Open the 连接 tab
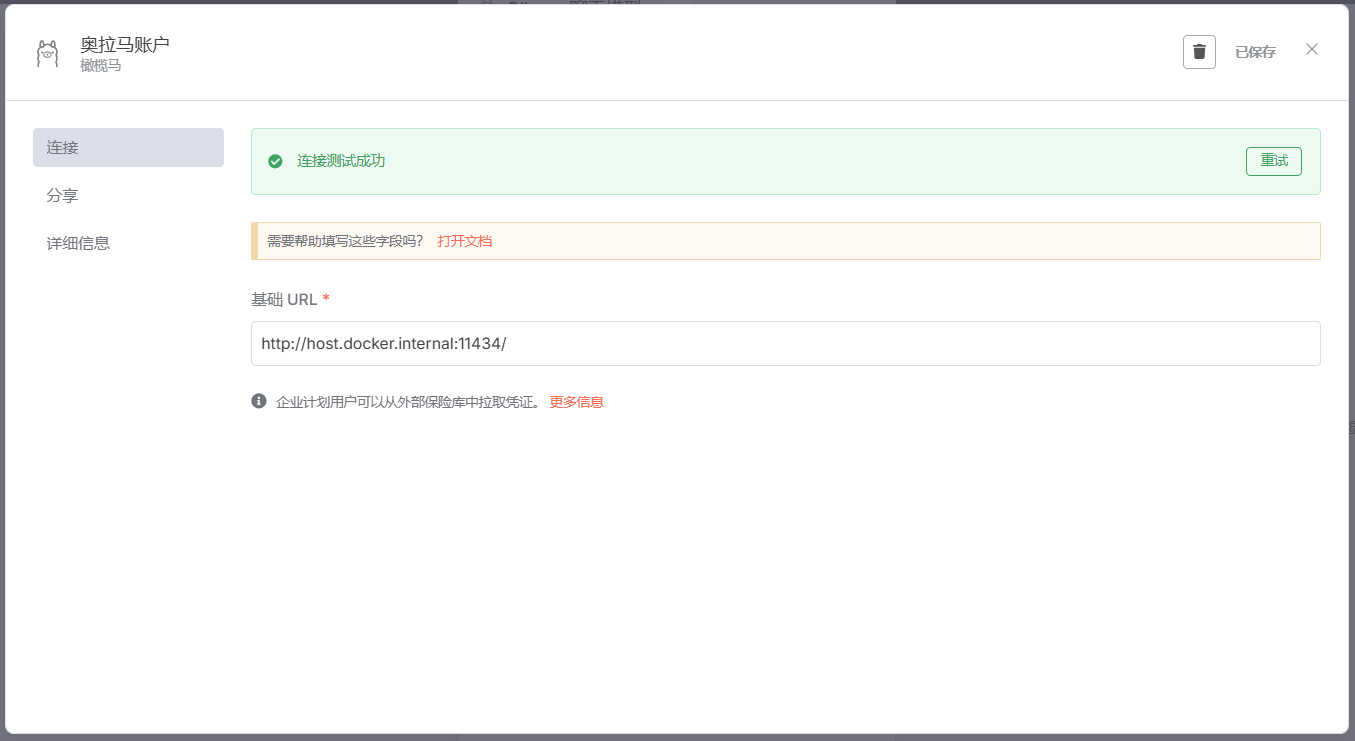 coord(128,147)
